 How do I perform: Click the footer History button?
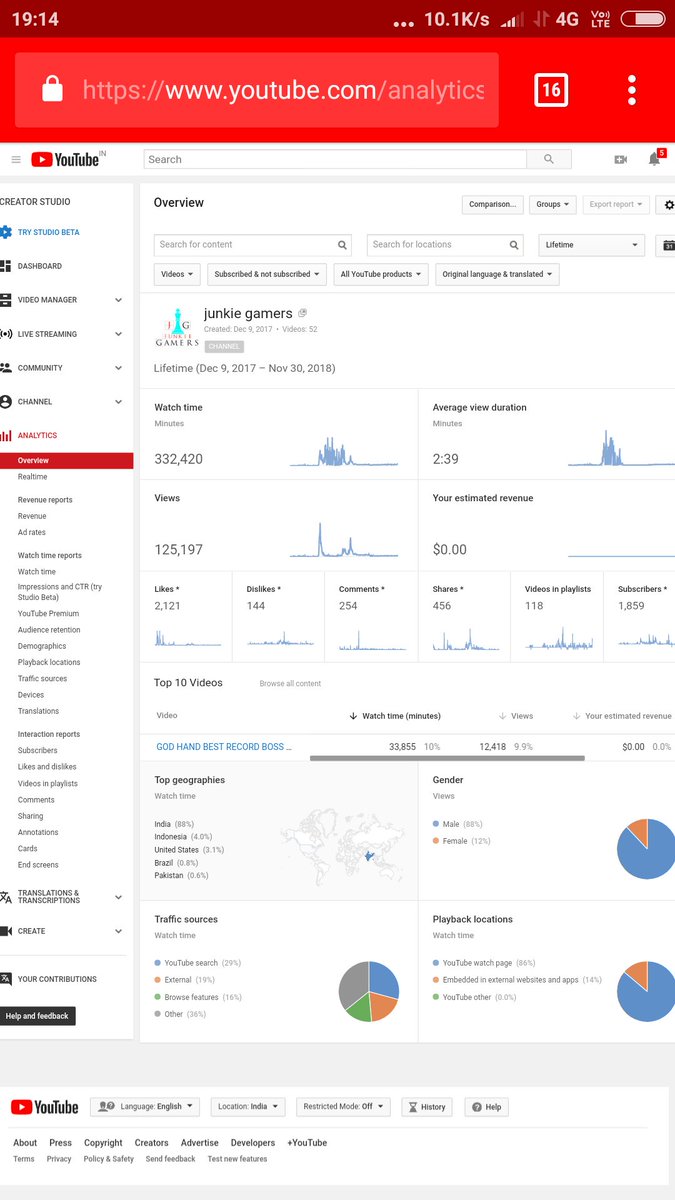pyautogui.click(x=427, y=1107)
